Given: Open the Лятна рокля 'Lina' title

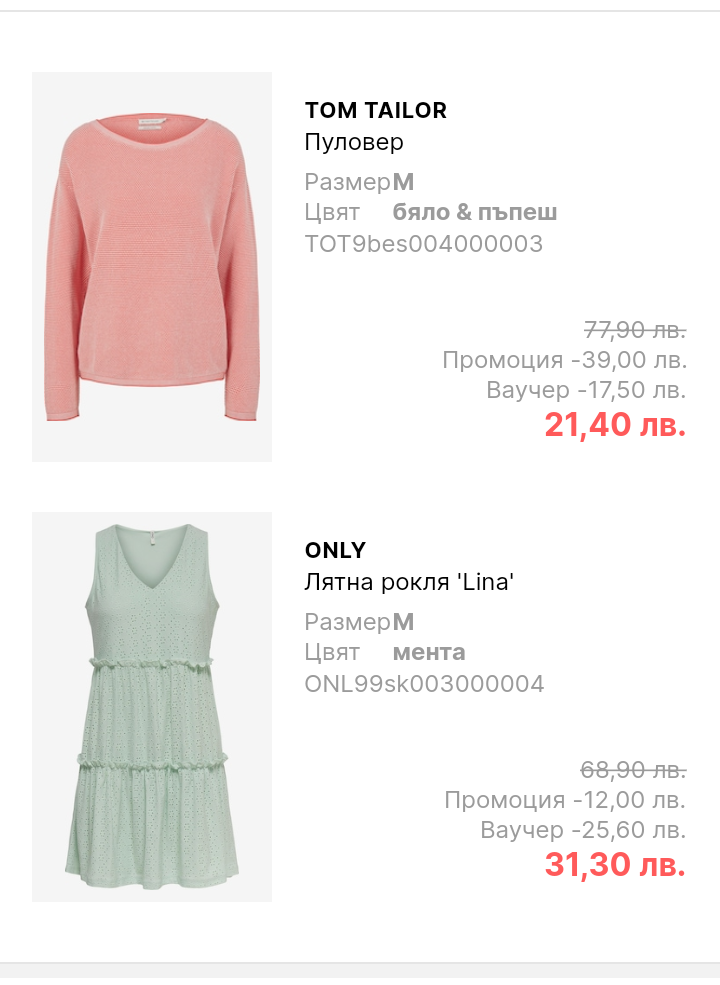Looking at the screenshot, I should pyautogui.click(x=409, y=582).
